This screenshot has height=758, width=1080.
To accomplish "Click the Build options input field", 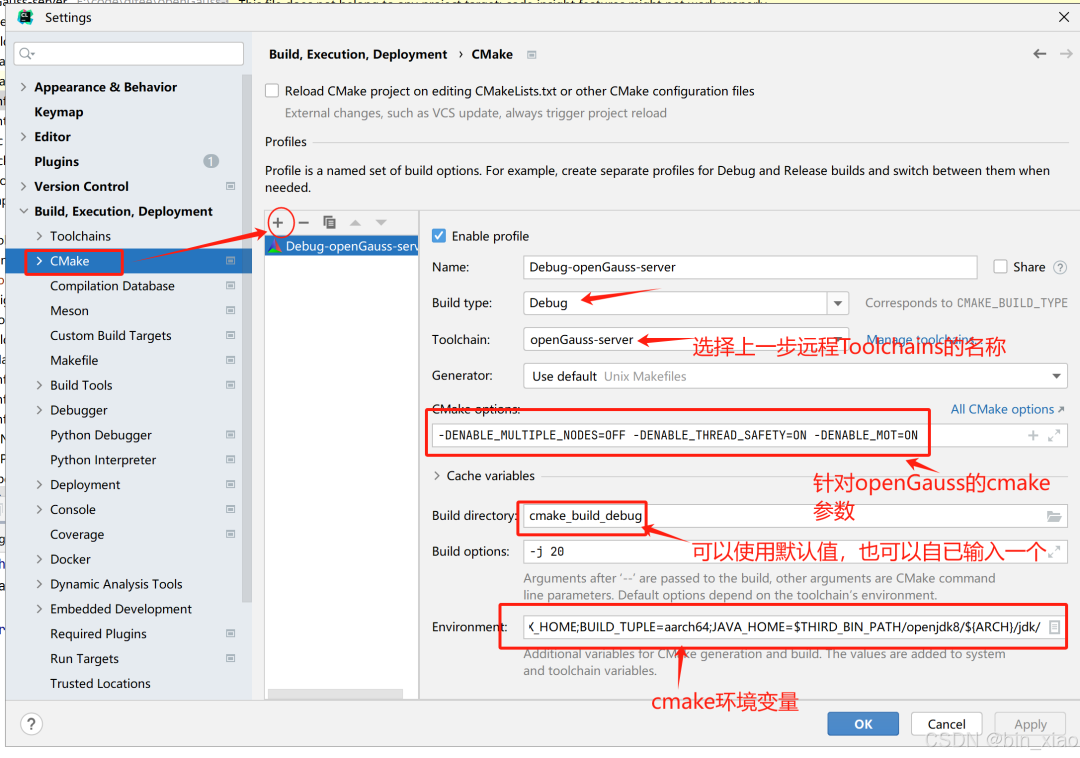I will click(795, 551).
